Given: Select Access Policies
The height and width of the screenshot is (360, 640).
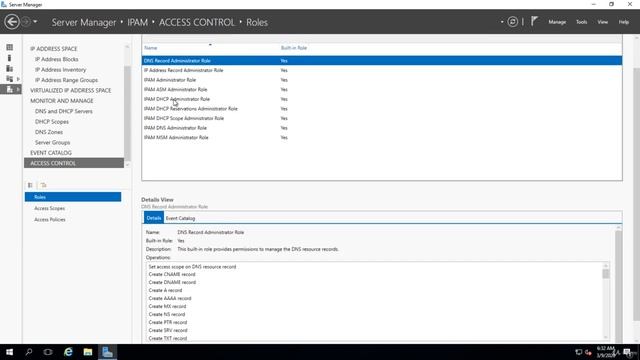Looking at the screenshot, I should (50, 220).
